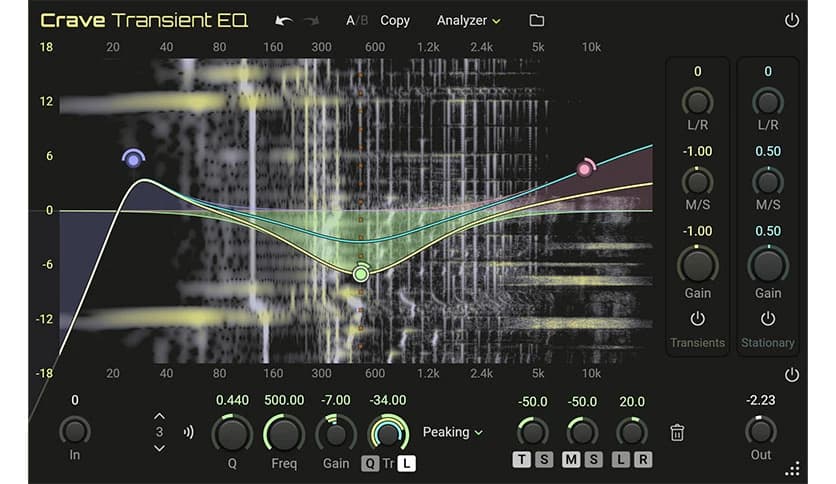Image resolution: width=836 pixels, height=484 pixels.
Task: Click the knob above the T/S buttons
Action: pos(533,432)
